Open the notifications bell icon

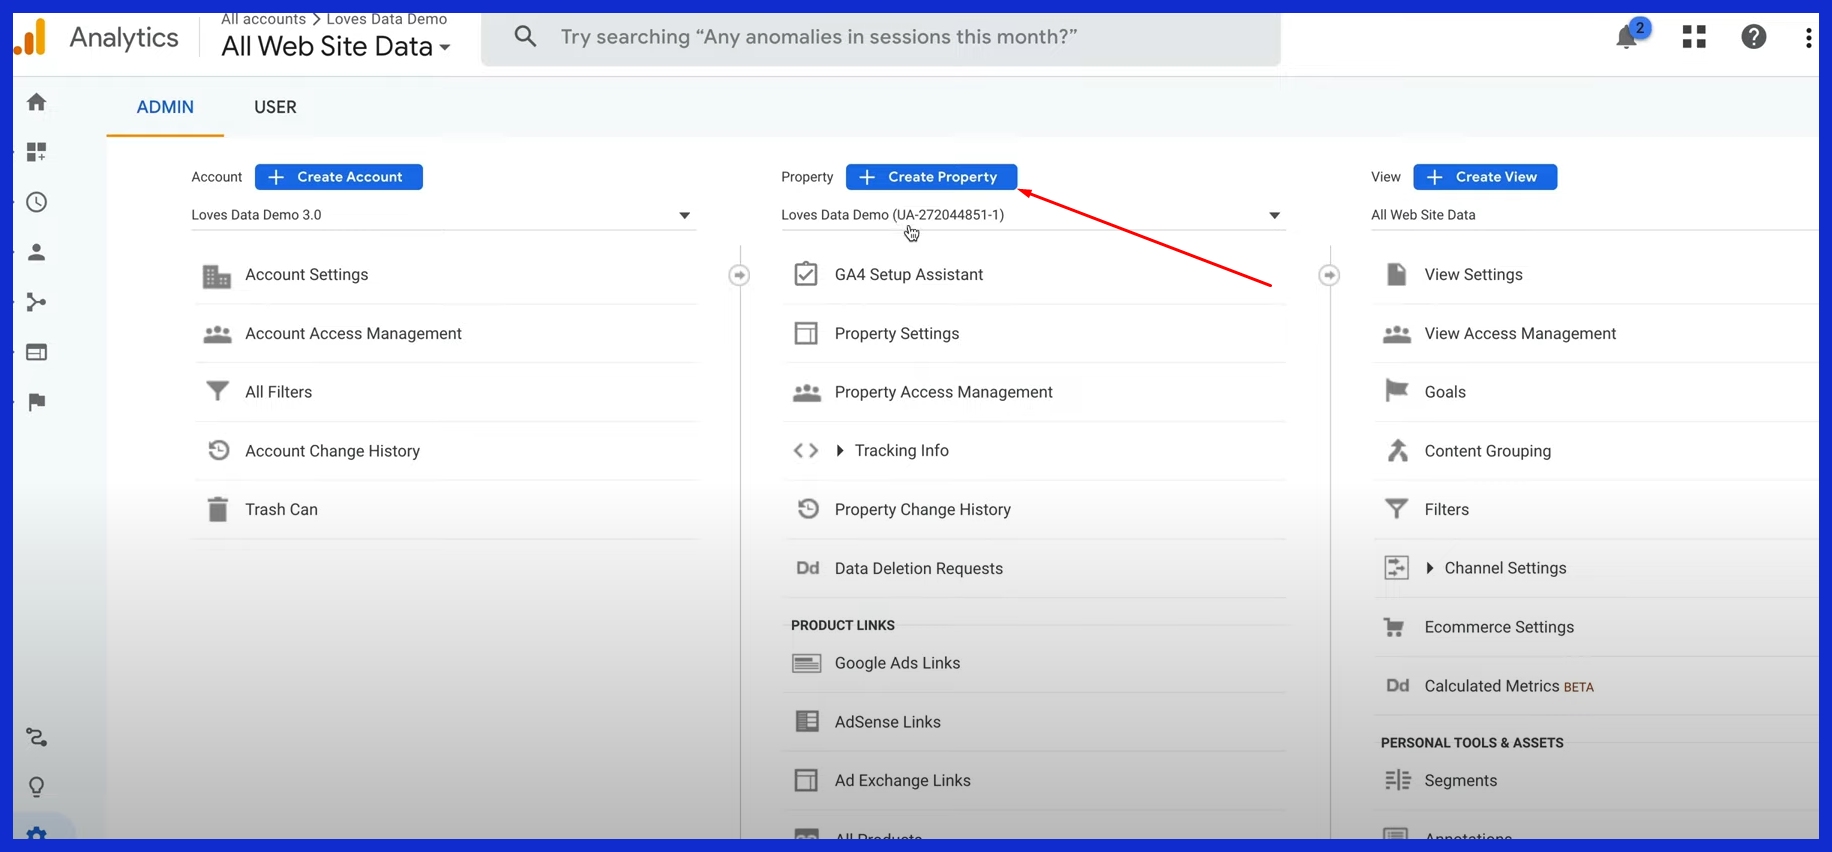pyautogui.click(x=1628, y=37)
